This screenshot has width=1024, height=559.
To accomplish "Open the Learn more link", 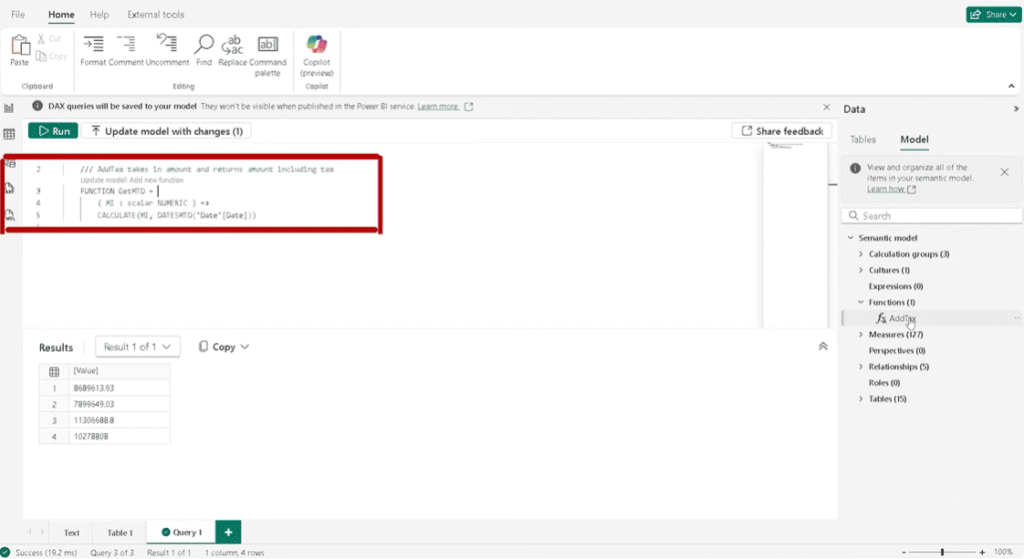I will 438,106.
